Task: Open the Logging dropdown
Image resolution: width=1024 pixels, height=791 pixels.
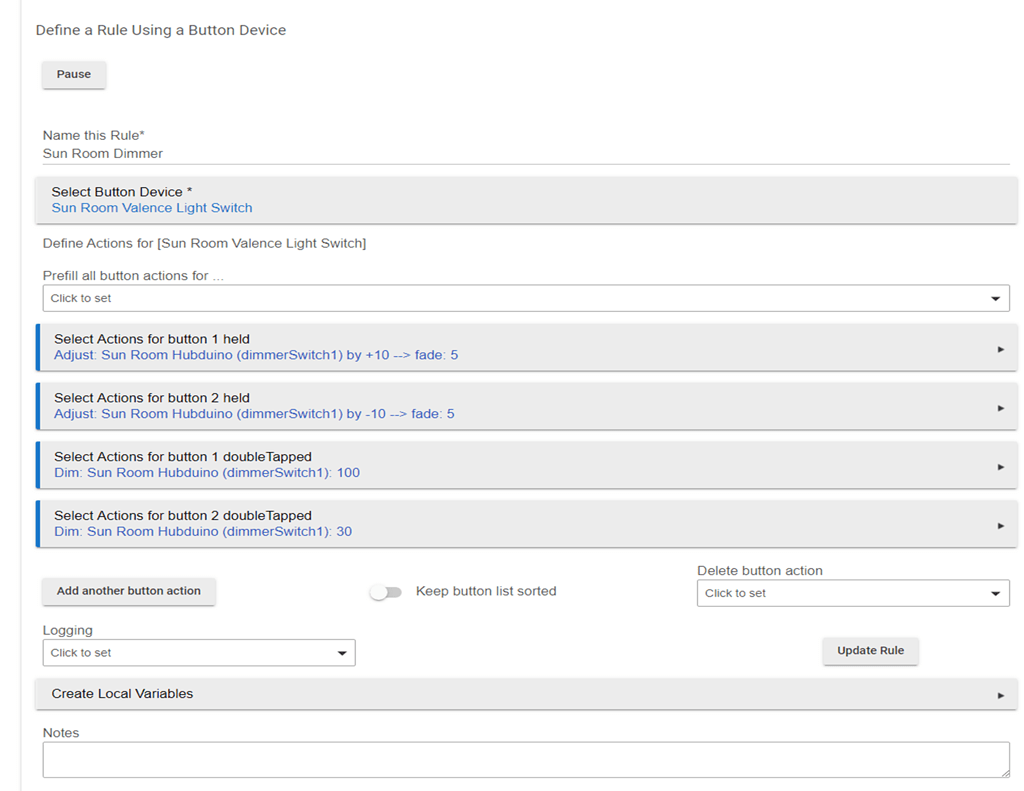Action: tap(198, 652)
